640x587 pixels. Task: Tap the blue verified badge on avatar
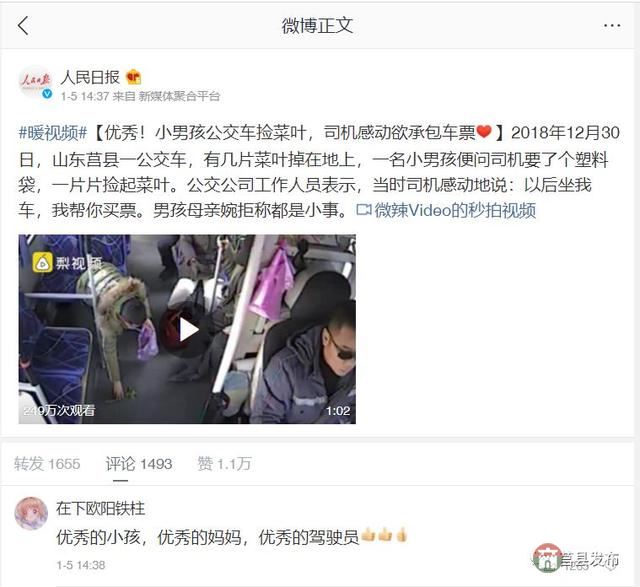pos(47,93)
